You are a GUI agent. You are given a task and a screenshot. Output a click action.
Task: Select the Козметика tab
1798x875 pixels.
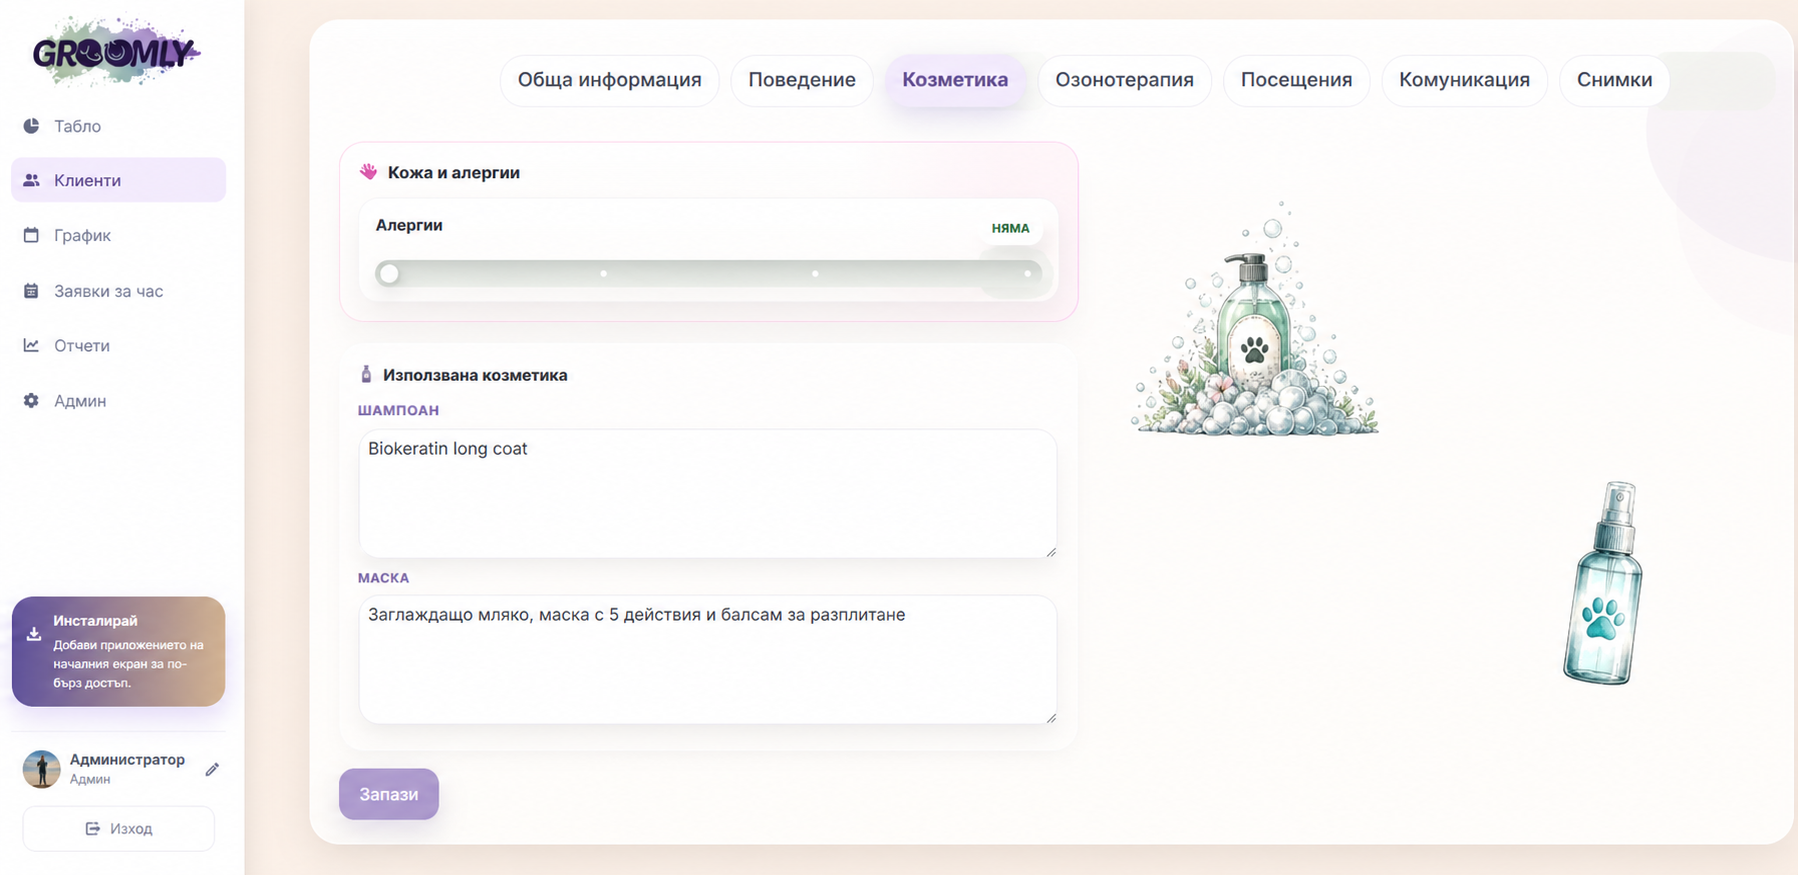[x=955, y=80]
